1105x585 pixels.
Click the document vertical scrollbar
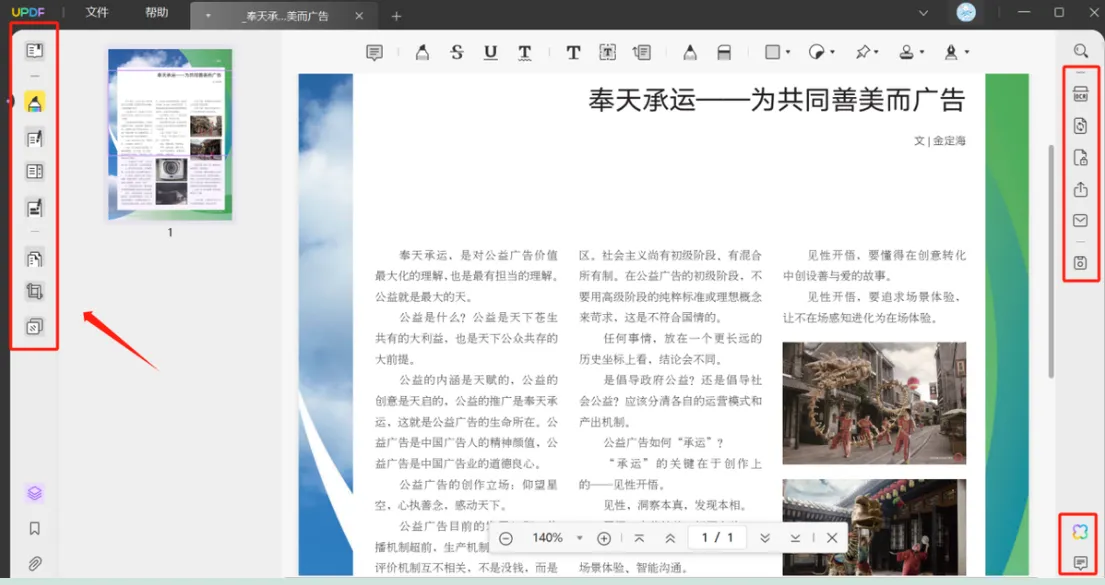[x=1051, y=261]
